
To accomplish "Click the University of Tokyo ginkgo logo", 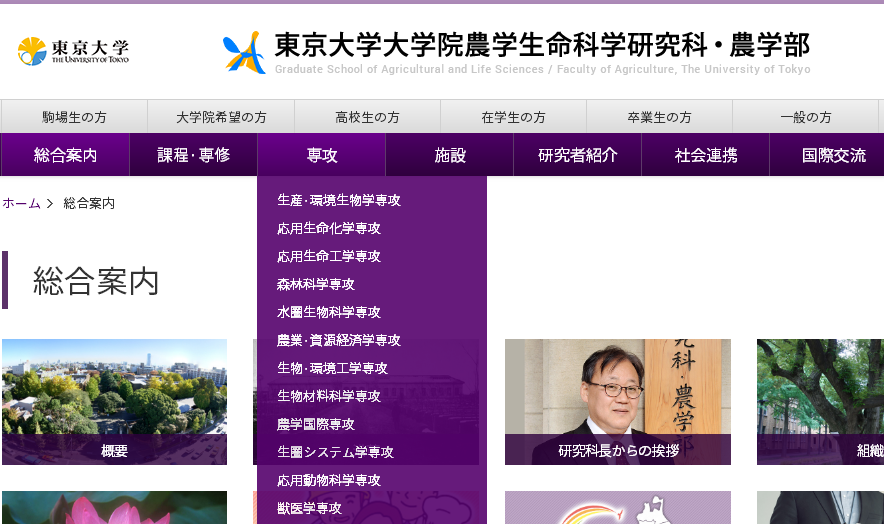I will [x=73, y=51].
